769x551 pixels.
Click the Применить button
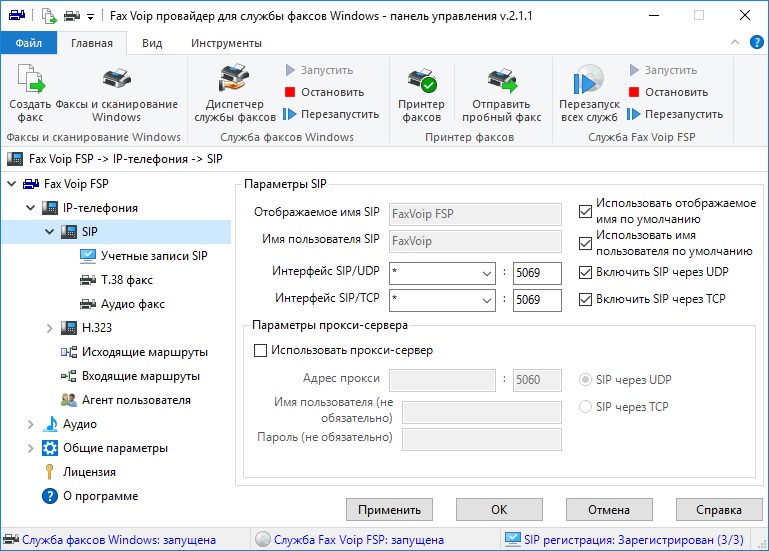click(x=389, y=510)
